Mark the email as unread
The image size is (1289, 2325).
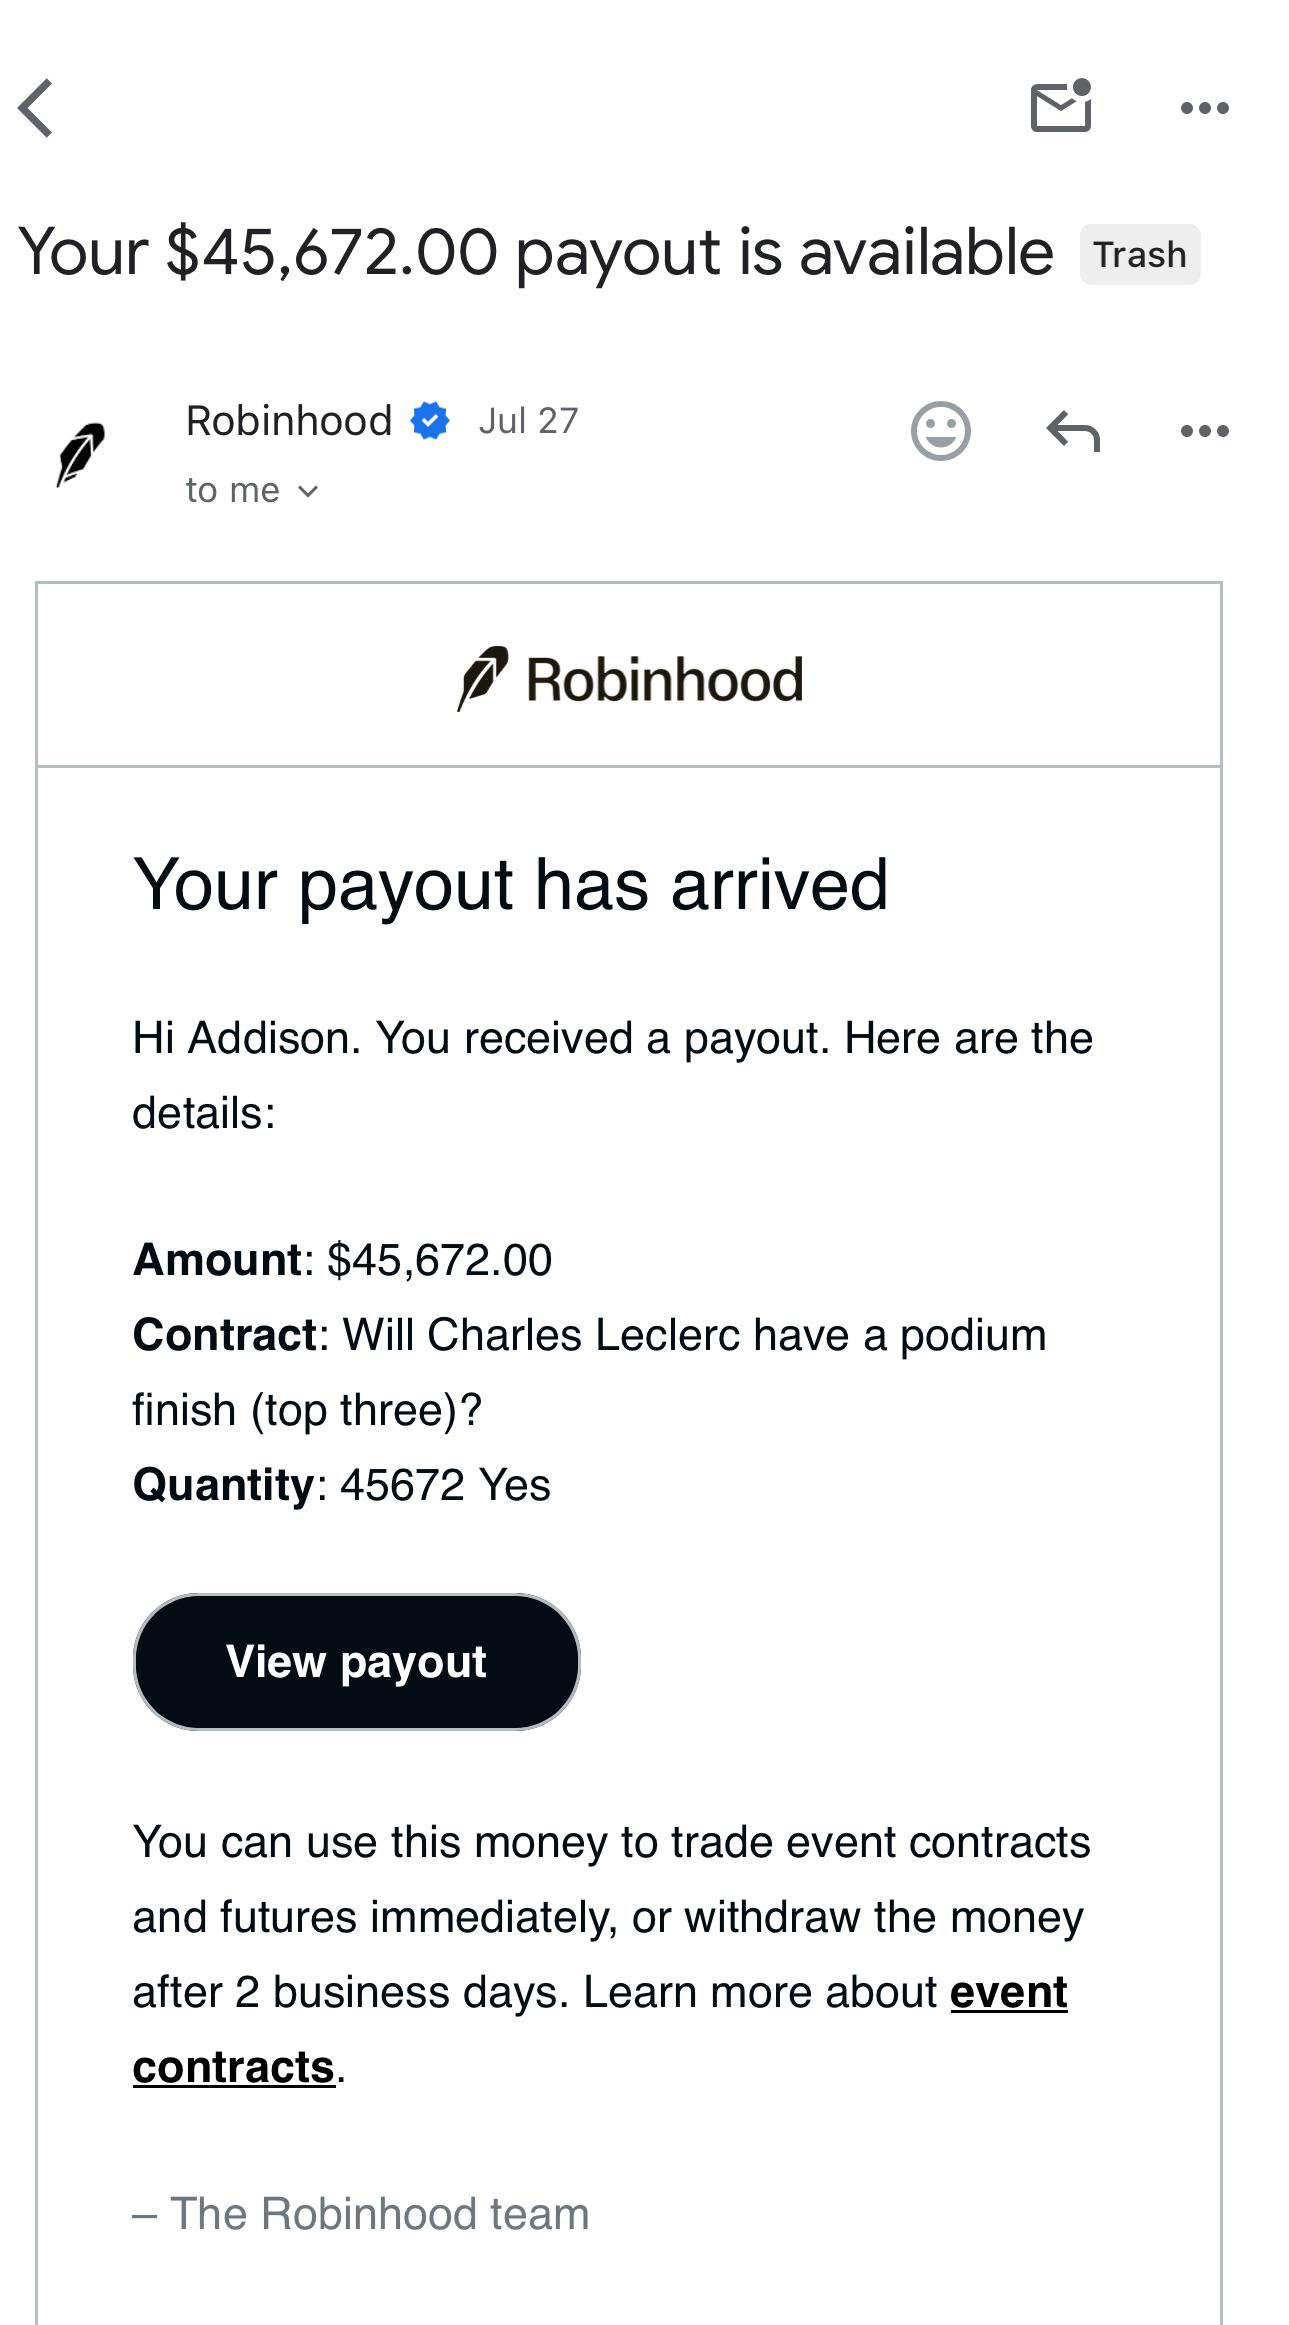pyautogui.click(x=1061, y=106)
